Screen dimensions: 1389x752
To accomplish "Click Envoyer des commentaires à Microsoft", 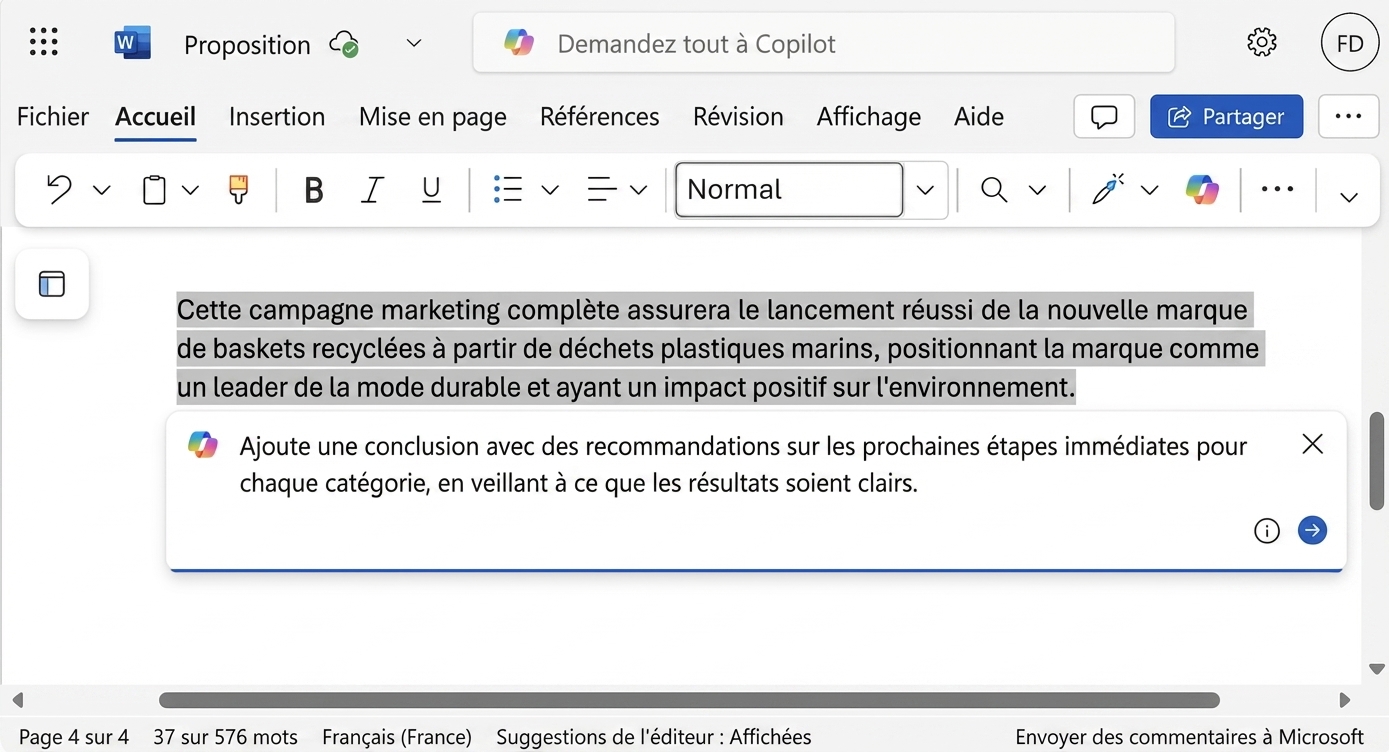I will point(1189,737).
